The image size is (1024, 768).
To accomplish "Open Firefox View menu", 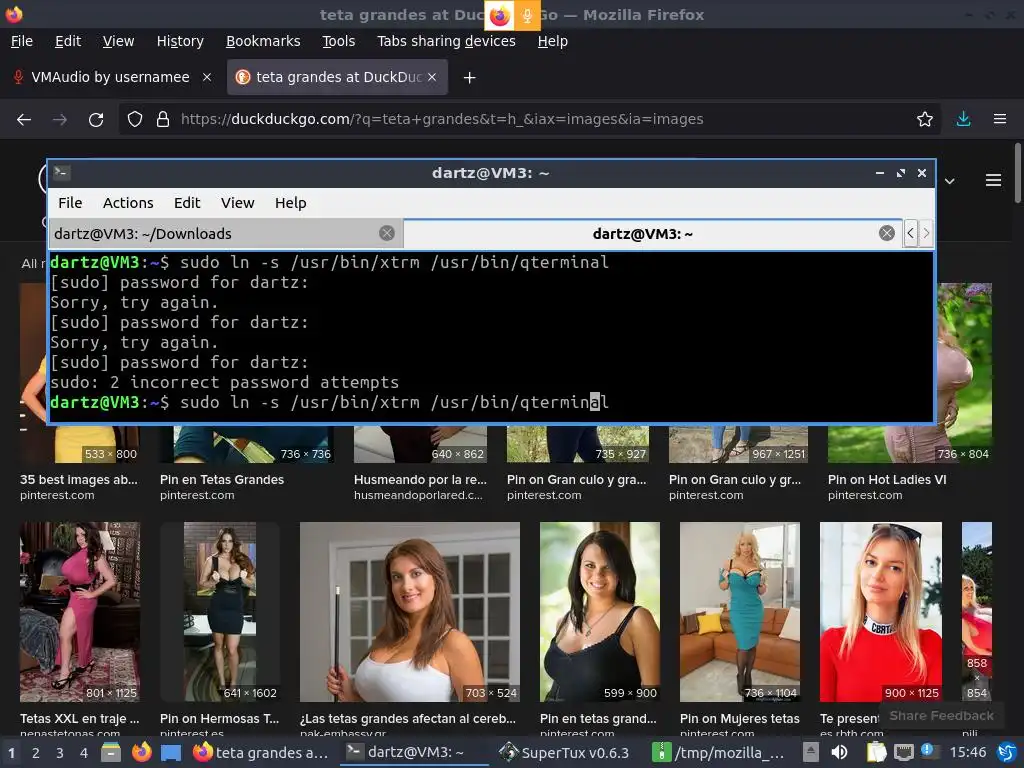I will click(118, 41).
